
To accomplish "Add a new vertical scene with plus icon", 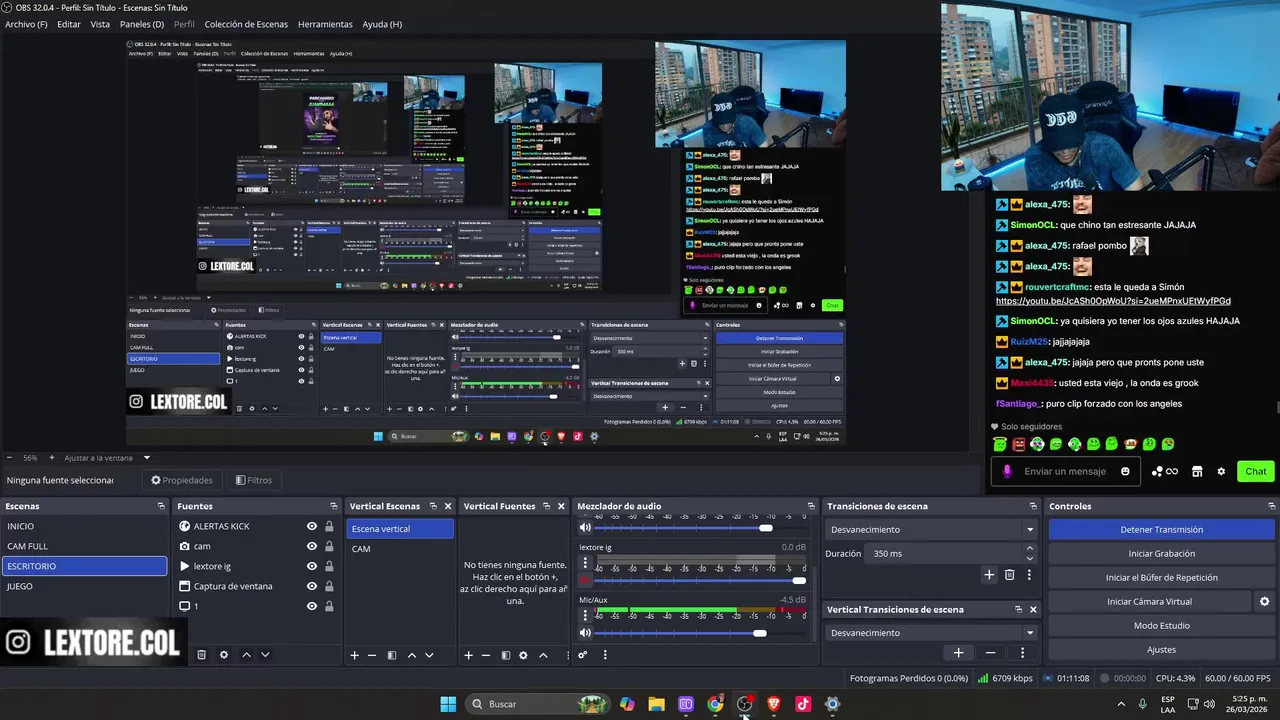I will tap(354, 655).
